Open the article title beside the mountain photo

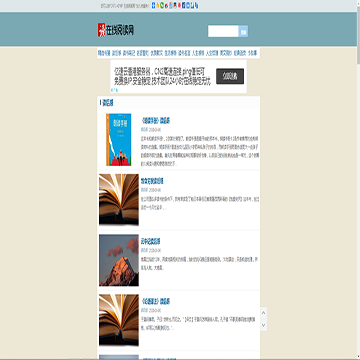(x=151, y=241)
